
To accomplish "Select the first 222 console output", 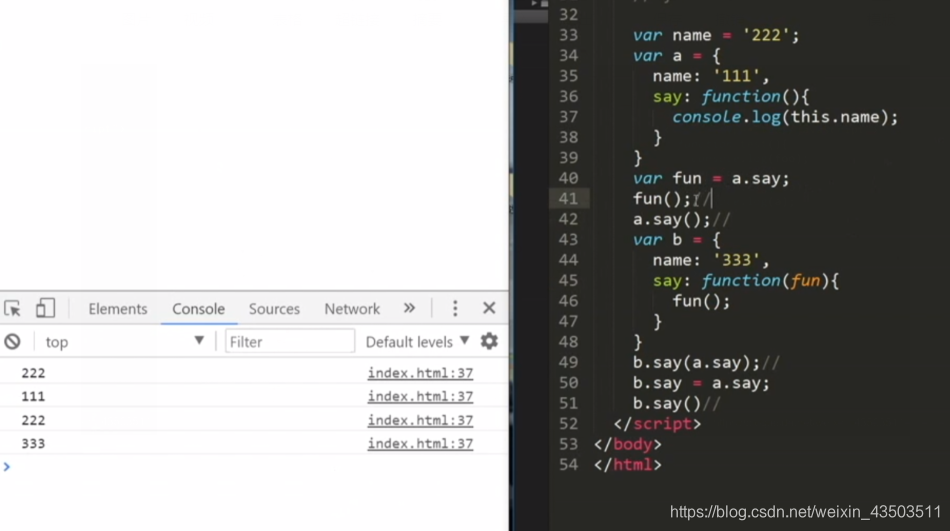I will pos(33,373).
